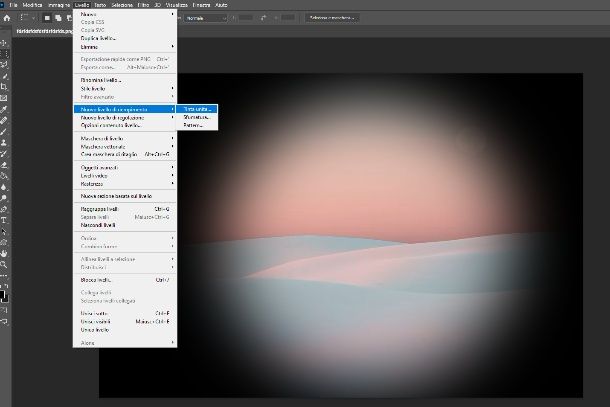Expand the Maschera vettoriale submenu
The image size is (610, 407).
[x=125, y=146]
